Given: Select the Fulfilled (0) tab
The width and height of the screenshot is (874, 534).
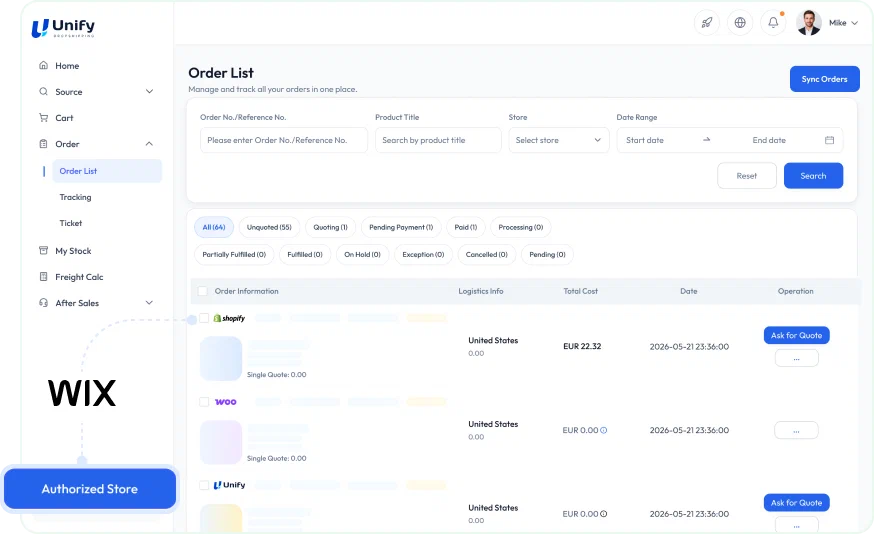Looking at the screenshot, I should (305, 254).
